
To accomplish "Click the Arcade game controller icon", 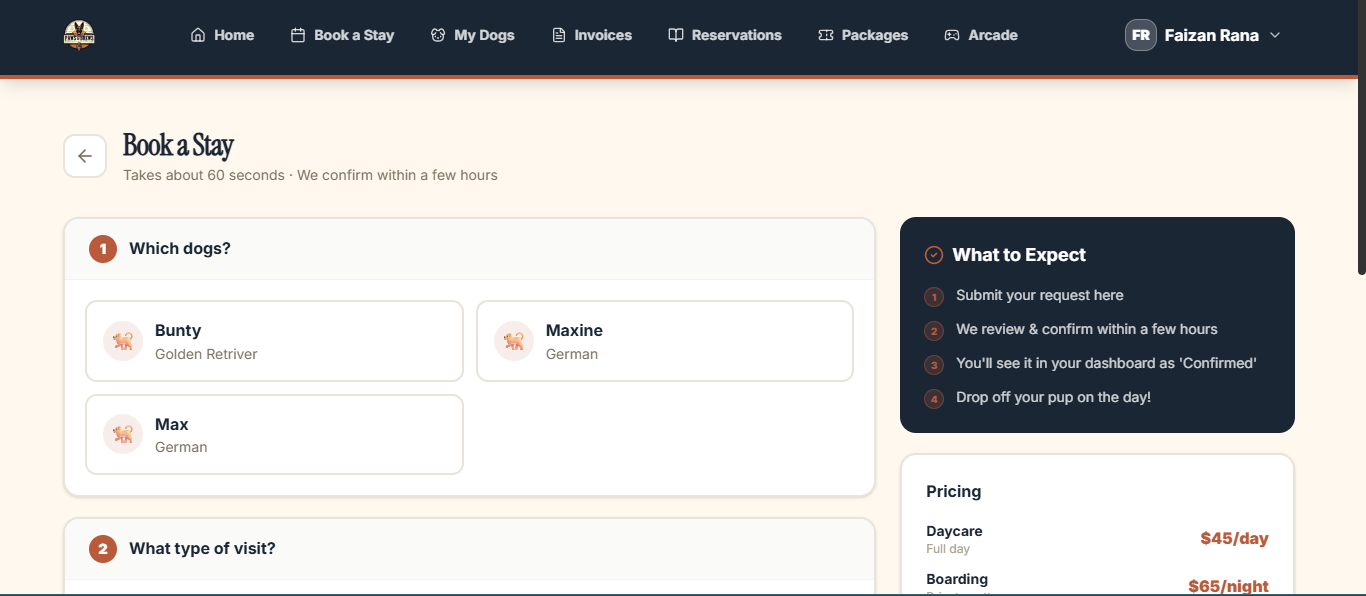I will [950, 34].
